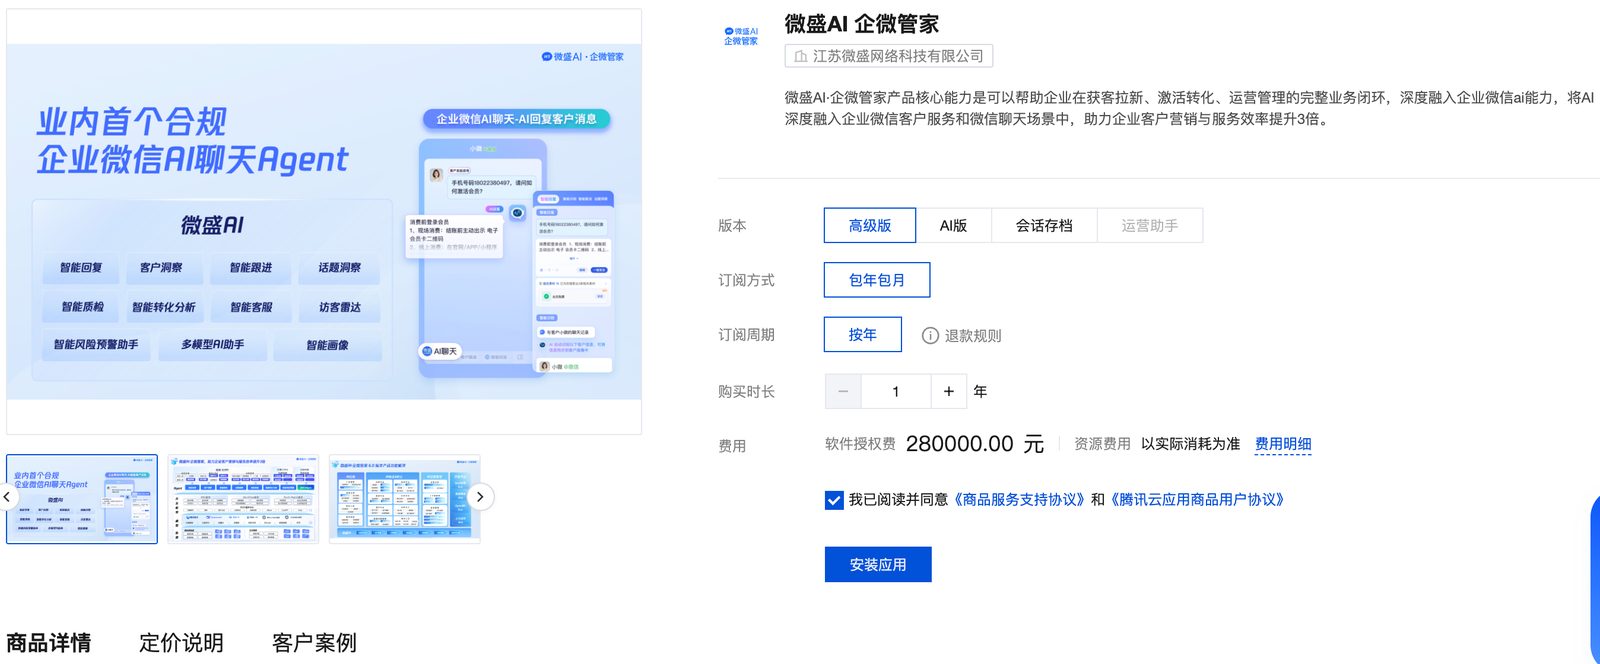Screen dimensions: 1600x664
Task: Click the info icon next to 退款规则
Action: pos(930,336)
